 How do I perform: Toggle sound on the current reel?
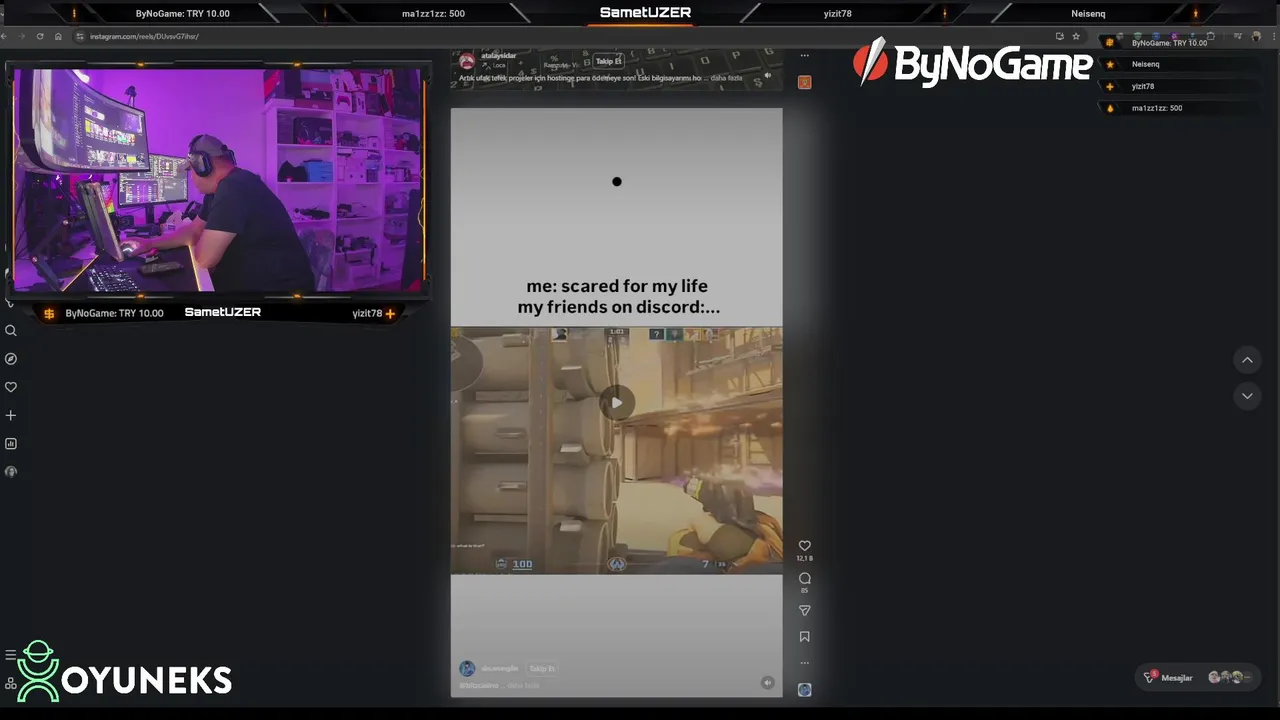point(767,683)
